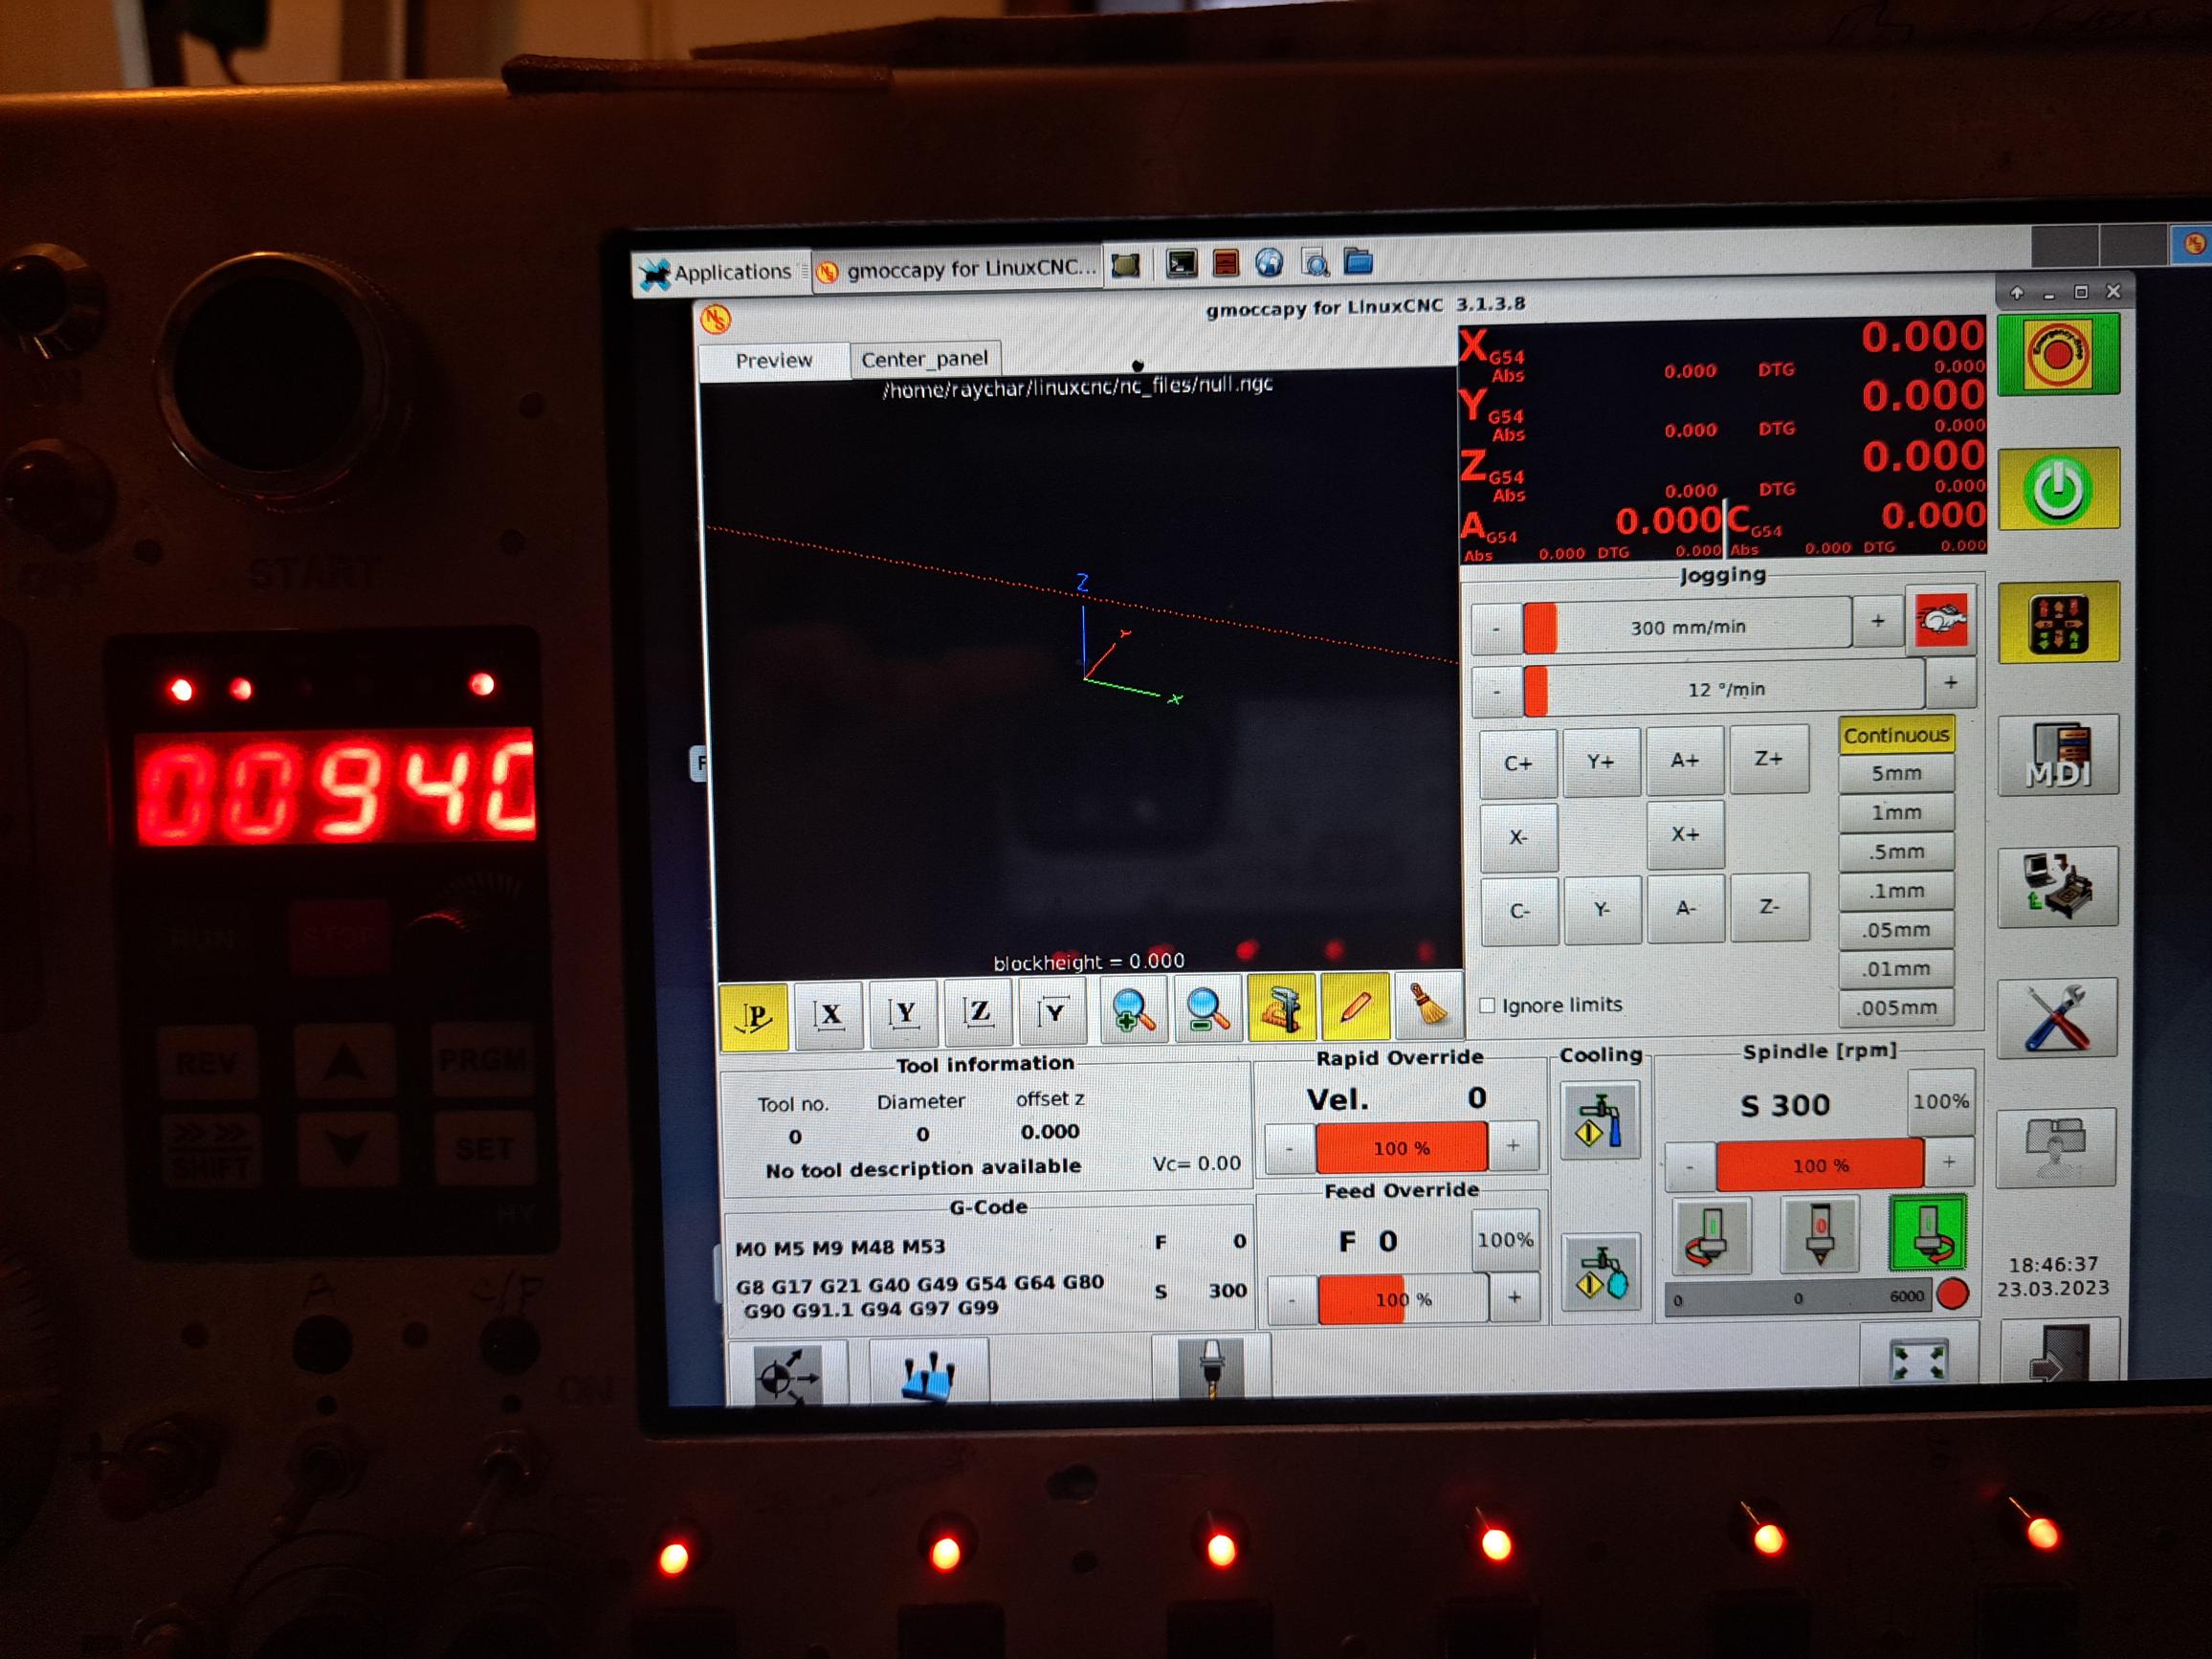Select 1mm jog increment
2212x1659 pixels.
pyautogui.click(x=1896, y=813)
